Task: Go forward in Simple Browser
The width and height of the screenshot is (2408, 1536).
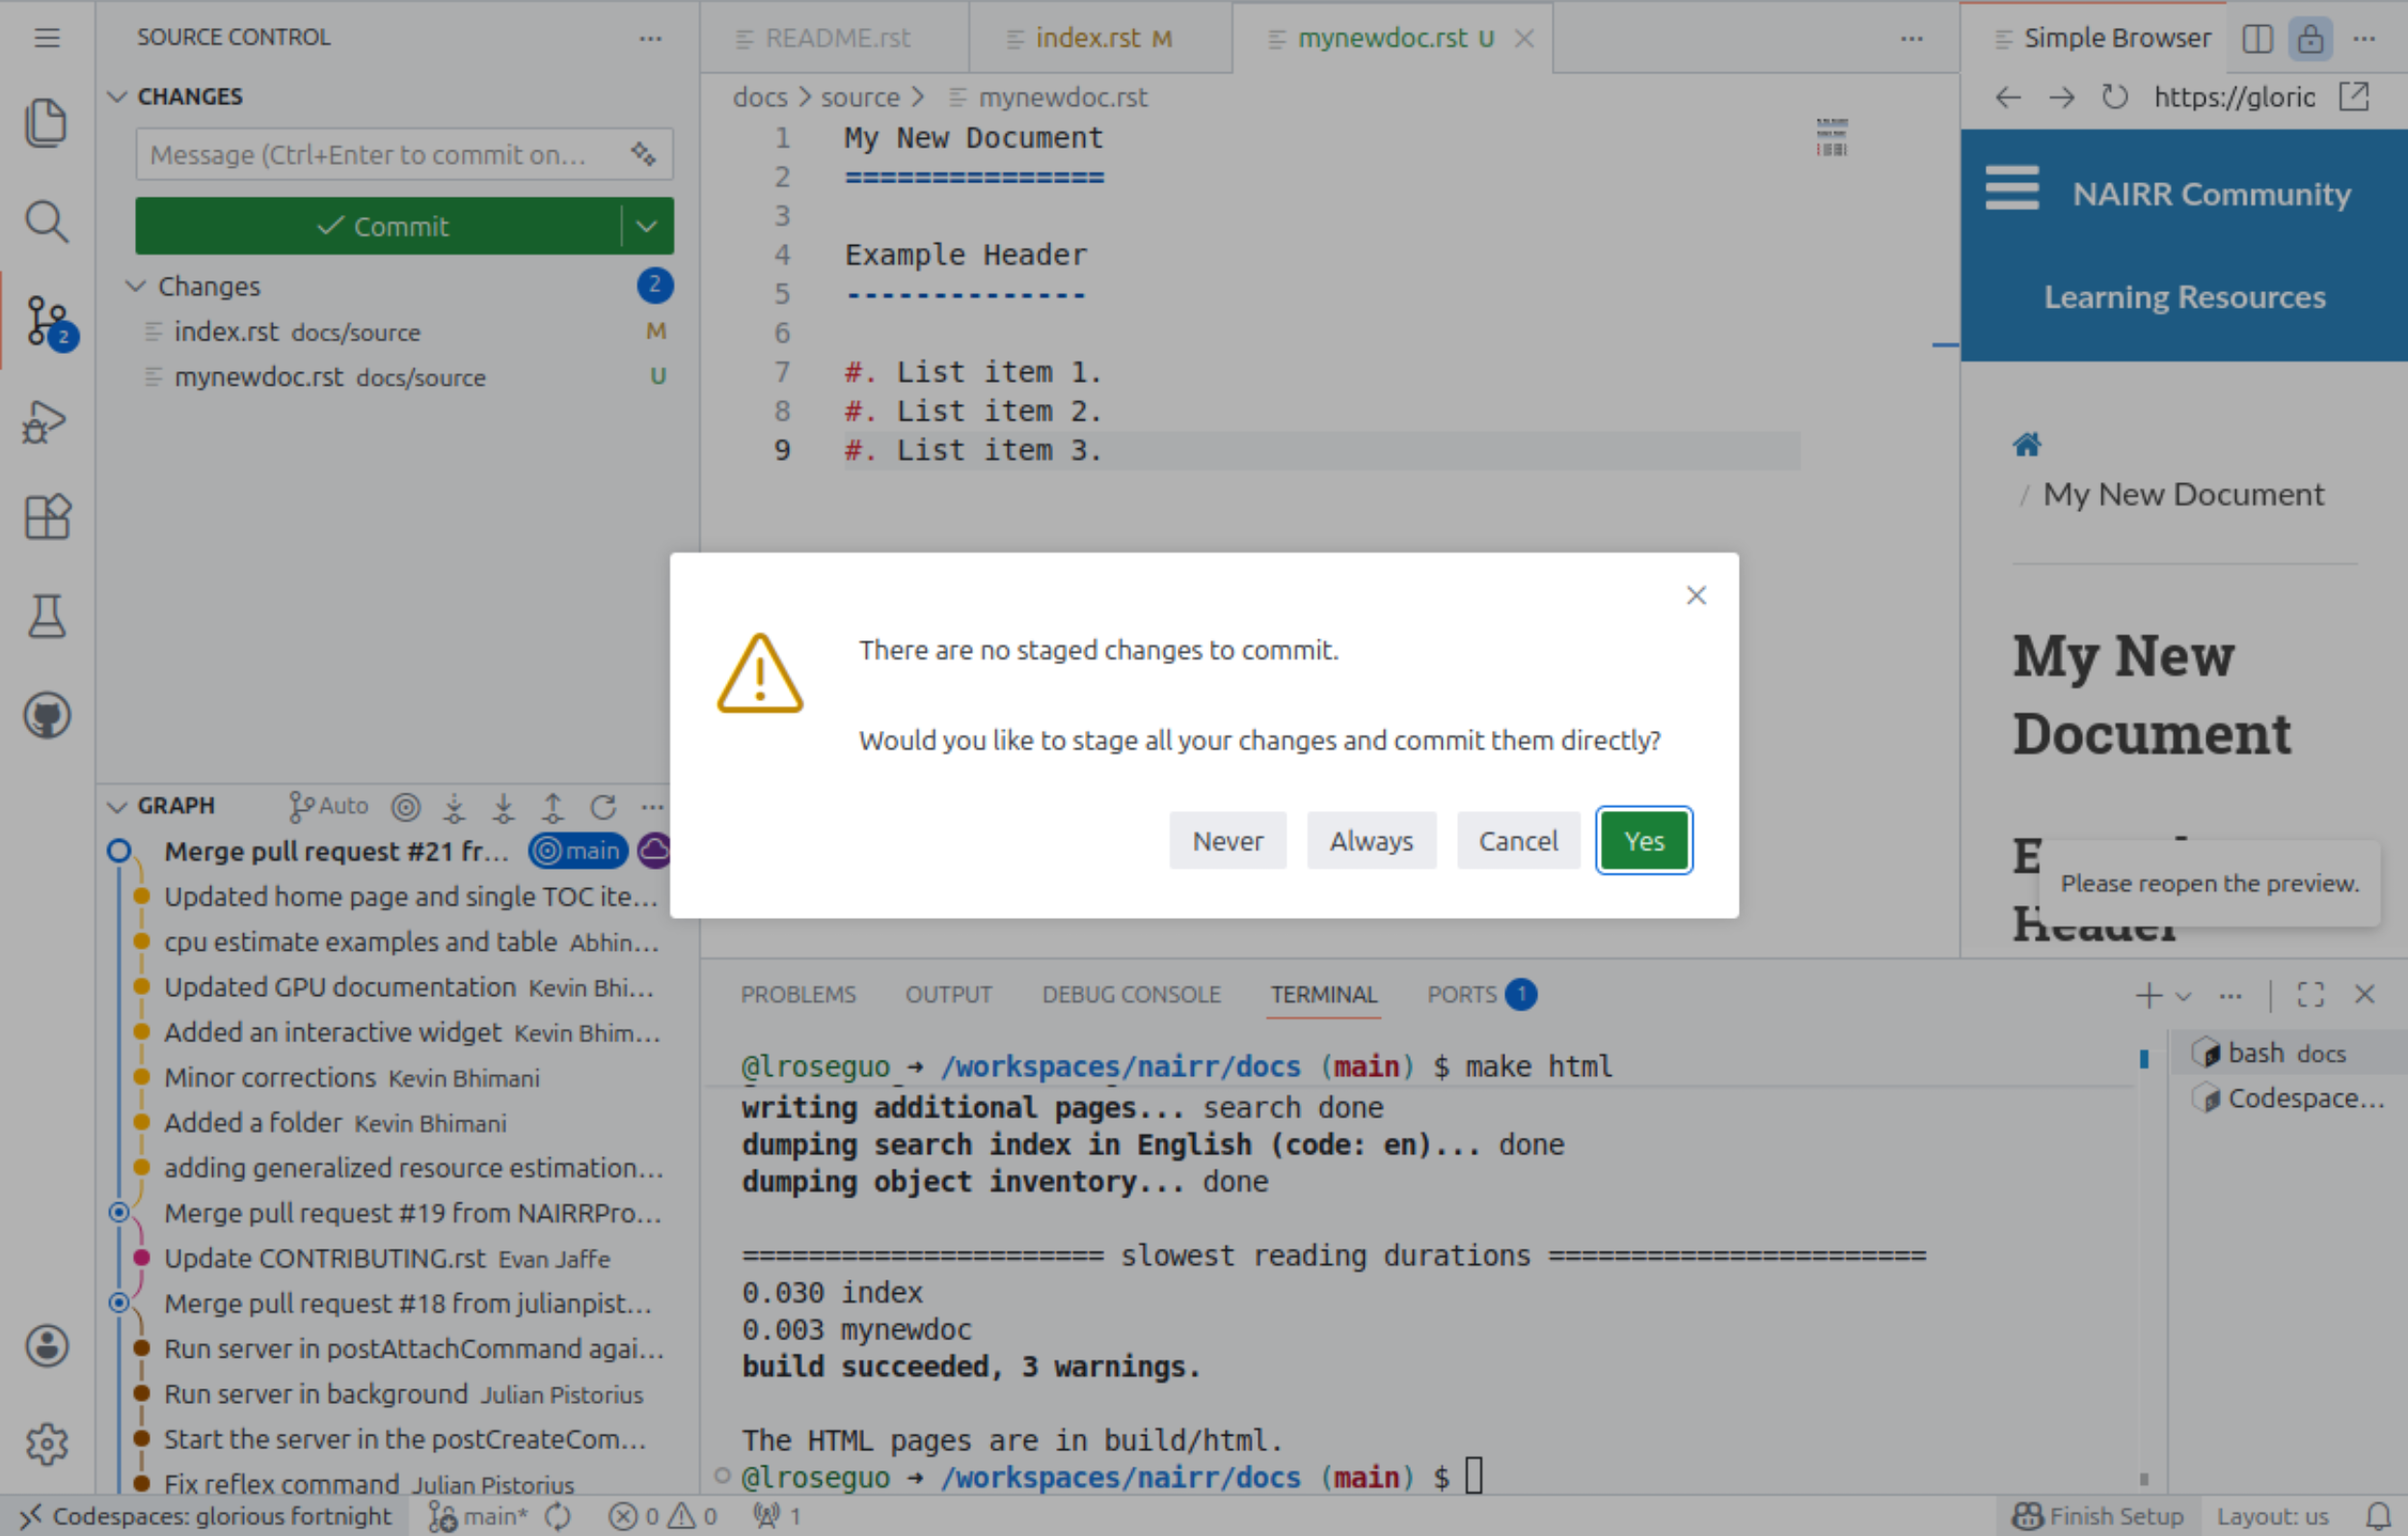Action: (x=2061, y=97)
